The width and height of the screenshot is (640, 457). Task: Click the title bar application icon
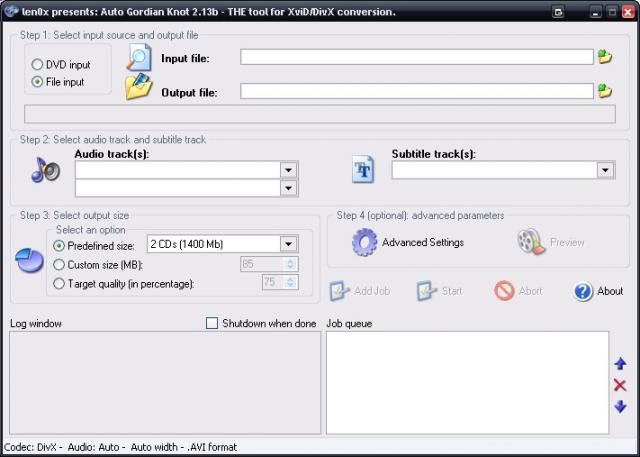11,11
